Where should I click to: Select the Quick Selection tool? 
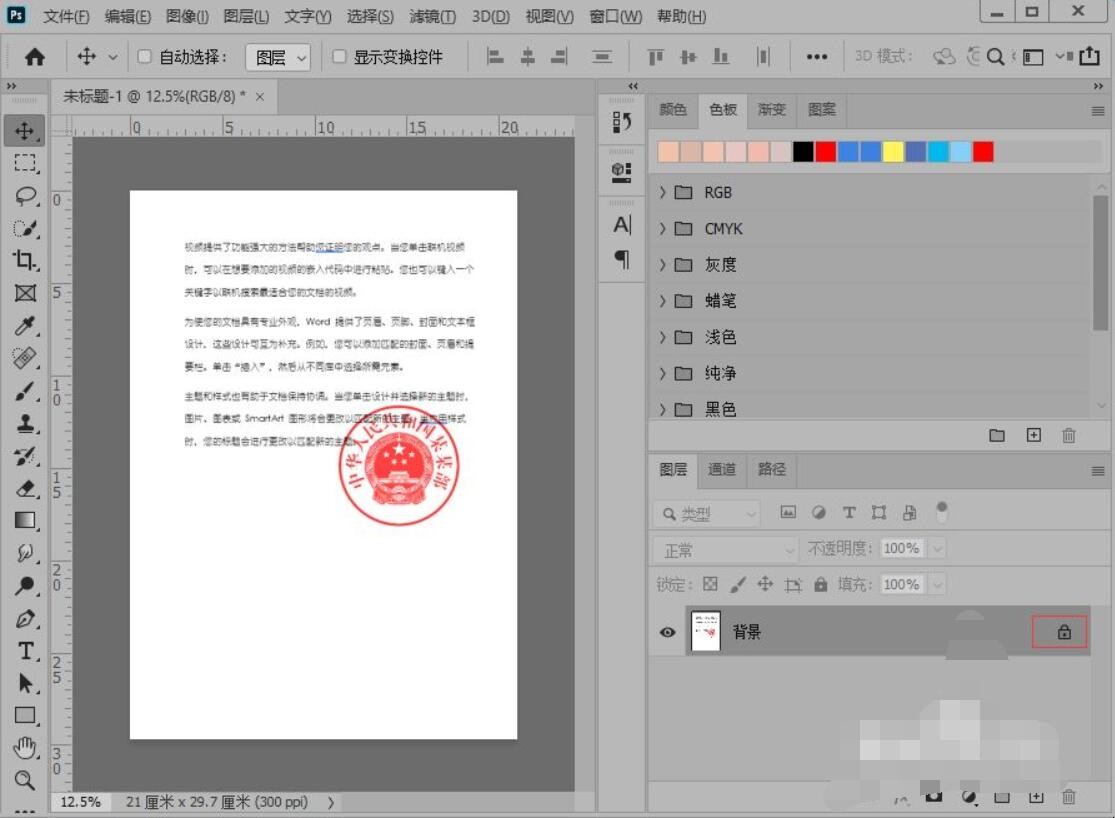click(26, 228)
